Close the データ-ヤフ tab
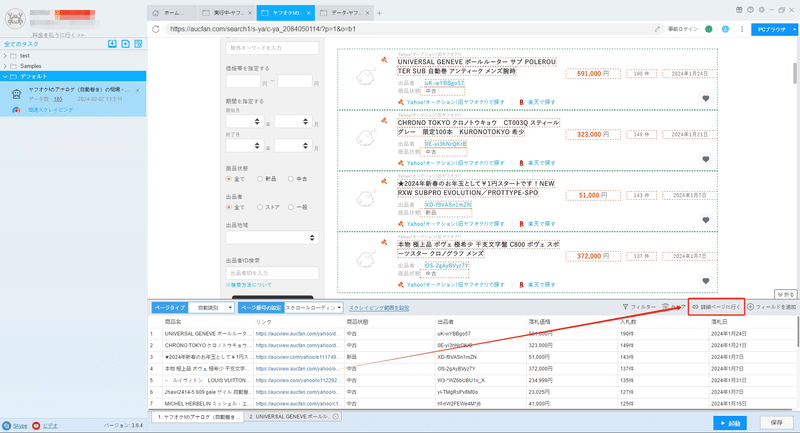The image size is (800, 433). point(367,13)
